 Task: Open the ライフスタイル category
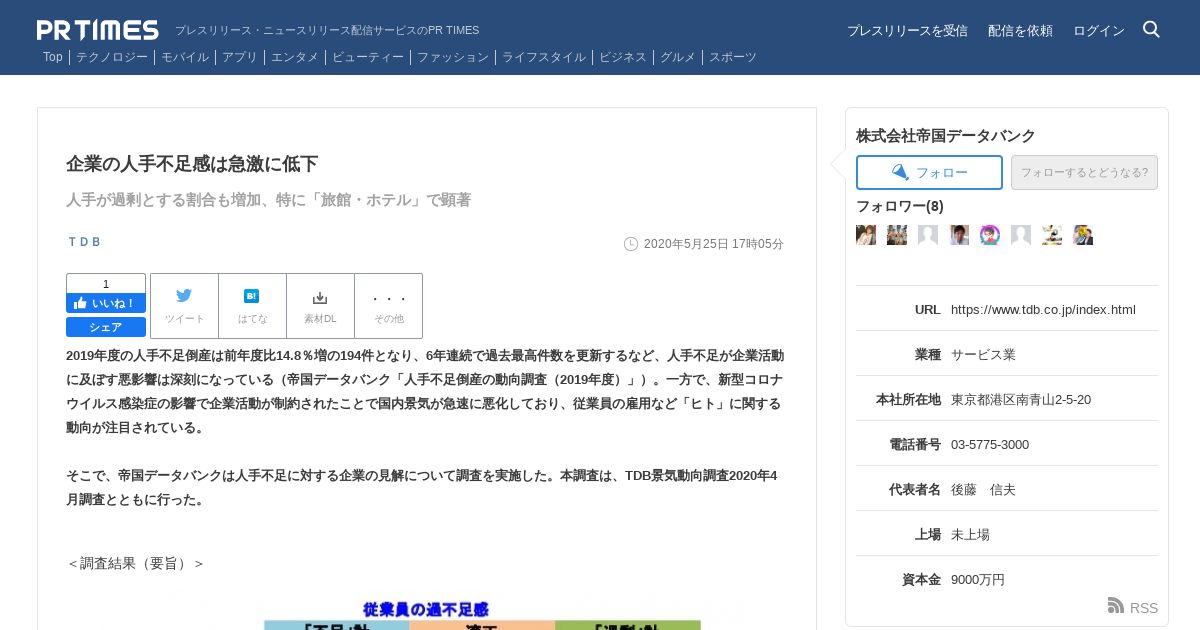(544, 57)
